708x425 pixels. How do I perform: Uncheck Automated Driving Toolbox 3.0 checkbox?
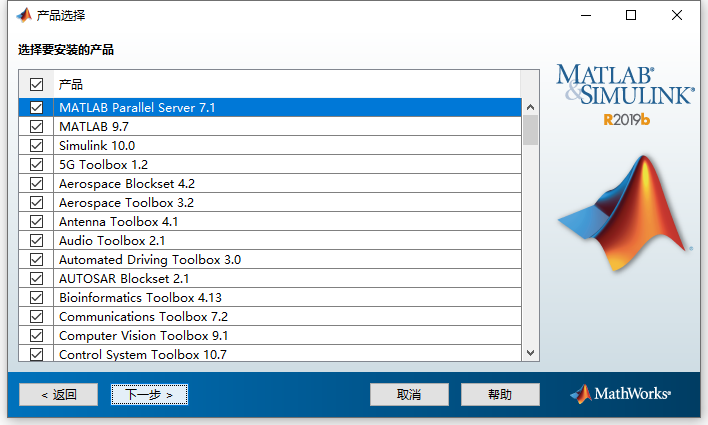[x=37, y=259]
